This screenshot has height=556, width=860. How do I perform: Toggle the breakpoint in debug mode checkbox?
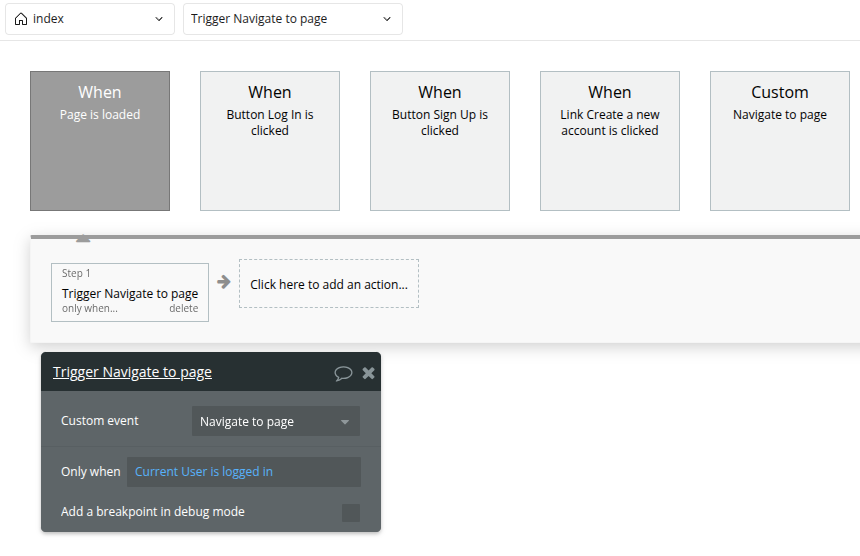tap(351, 513)
